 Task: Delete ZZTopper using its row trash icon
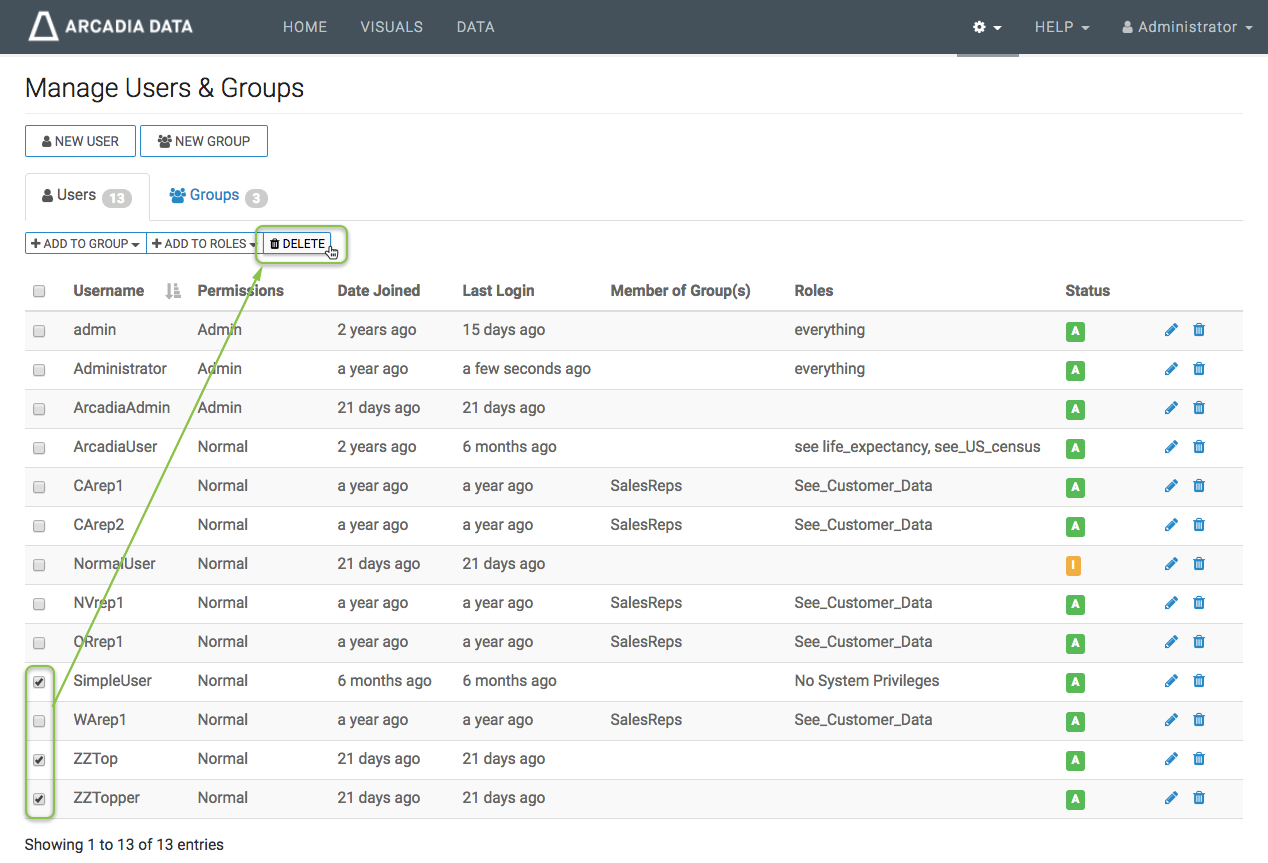(x=1199, y=798)
